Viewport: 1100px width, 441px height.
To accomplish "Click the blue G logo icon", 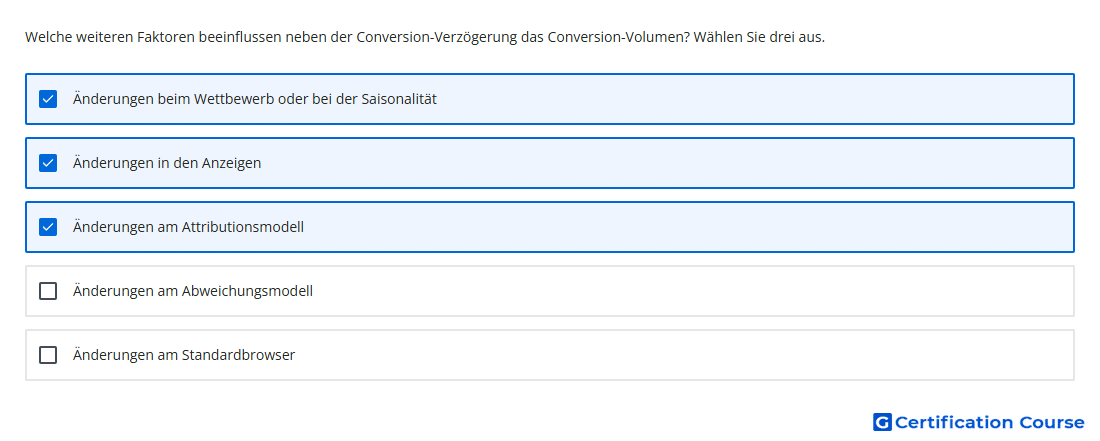I will 882,422.
